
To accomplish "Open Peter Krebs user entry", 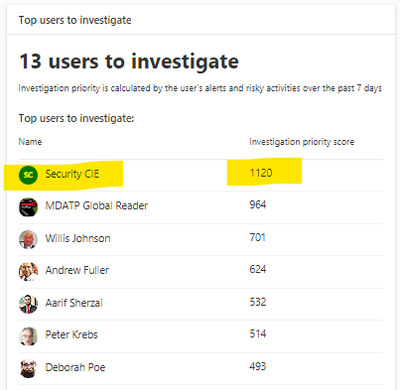I will [x=71, y=335].
